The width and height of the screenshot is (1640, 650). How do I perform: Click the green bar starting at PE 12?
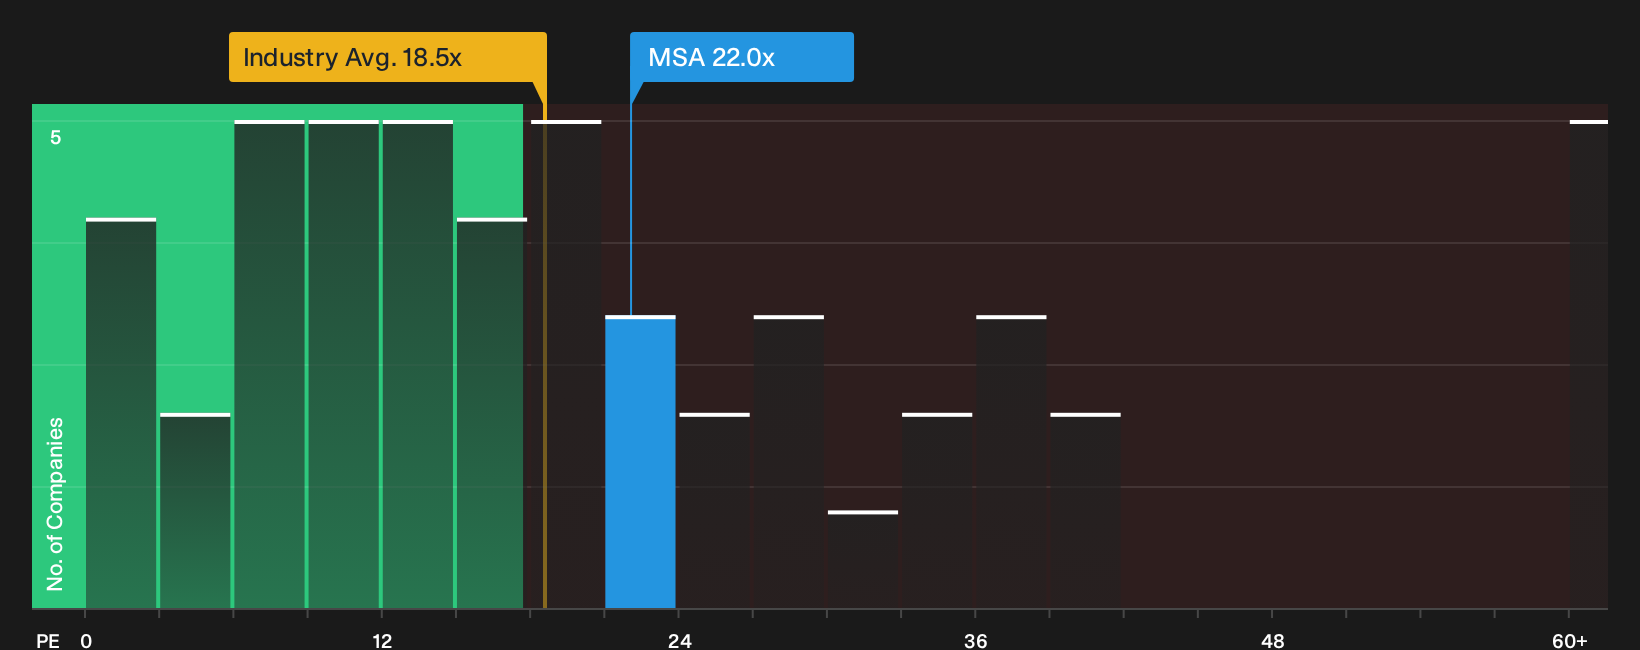(418, 364)
